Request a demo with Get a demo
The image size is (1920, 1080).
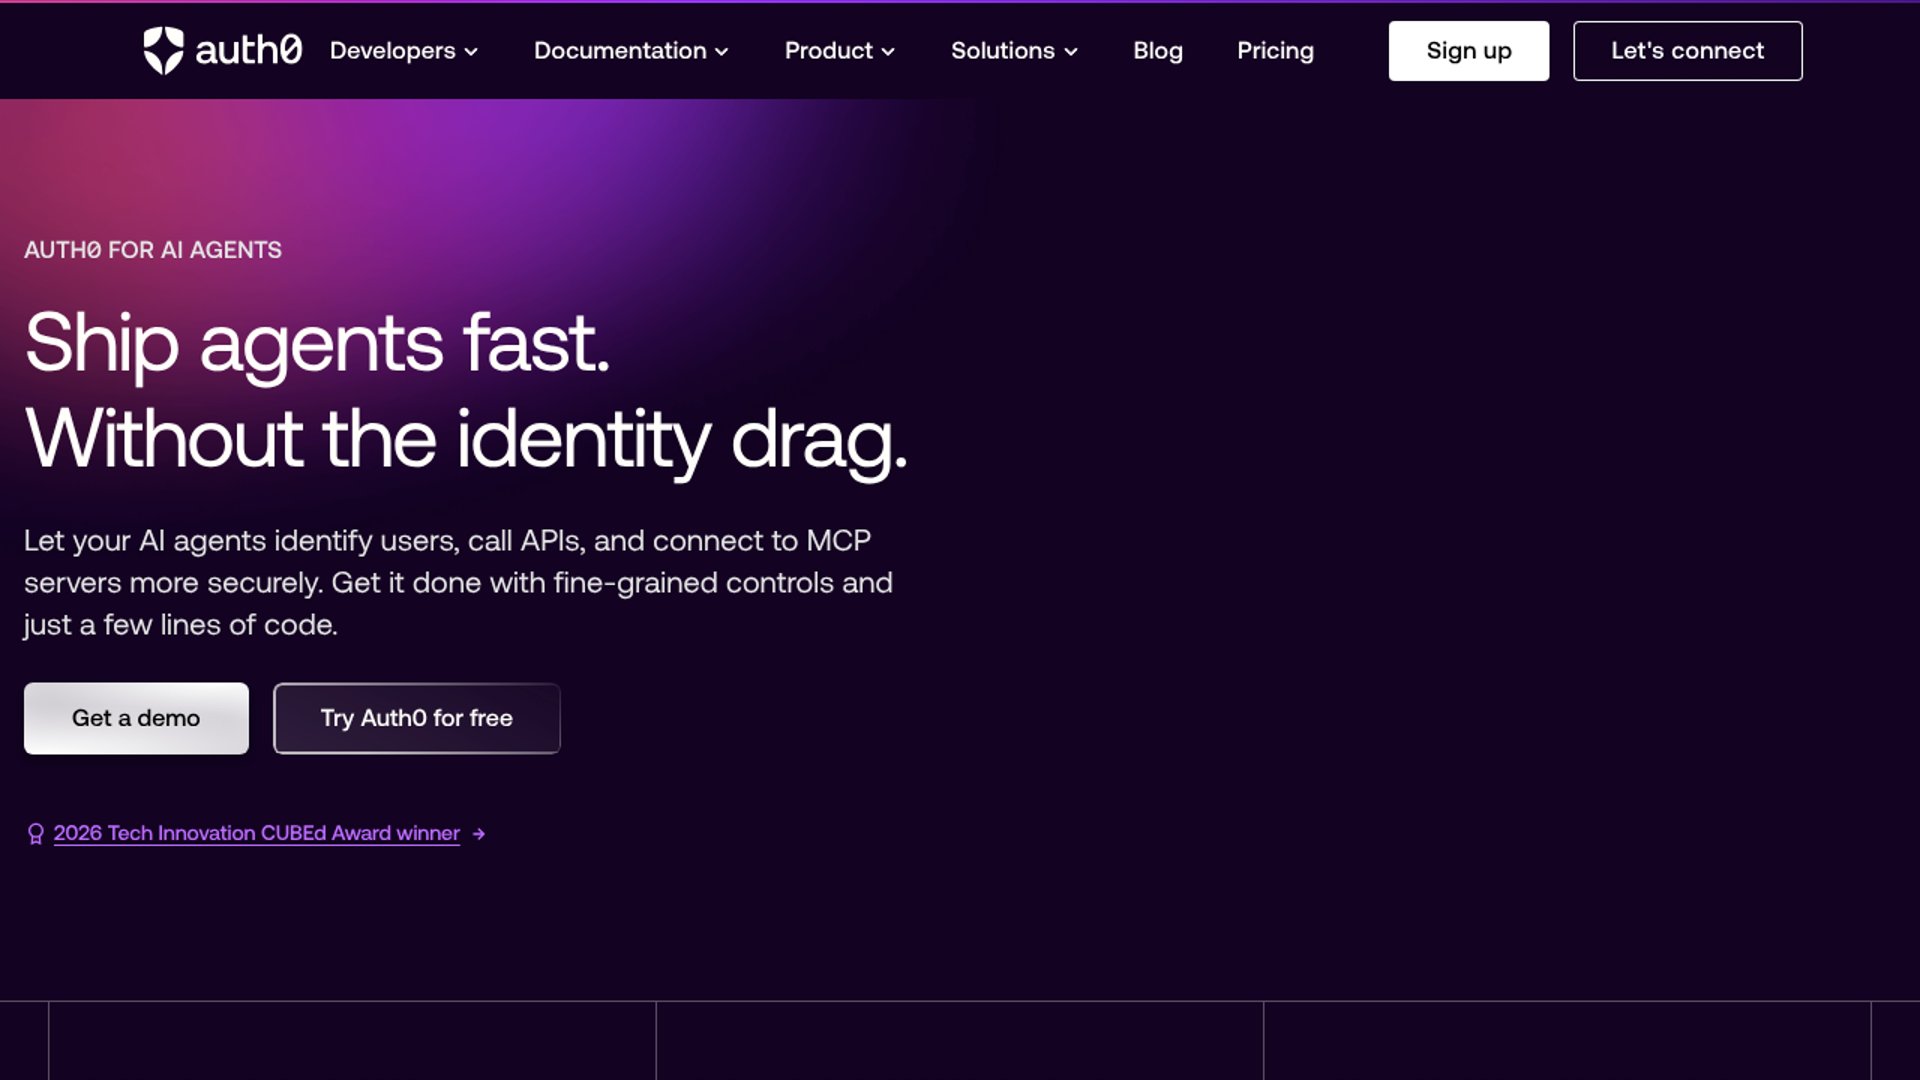coord(136,718)
